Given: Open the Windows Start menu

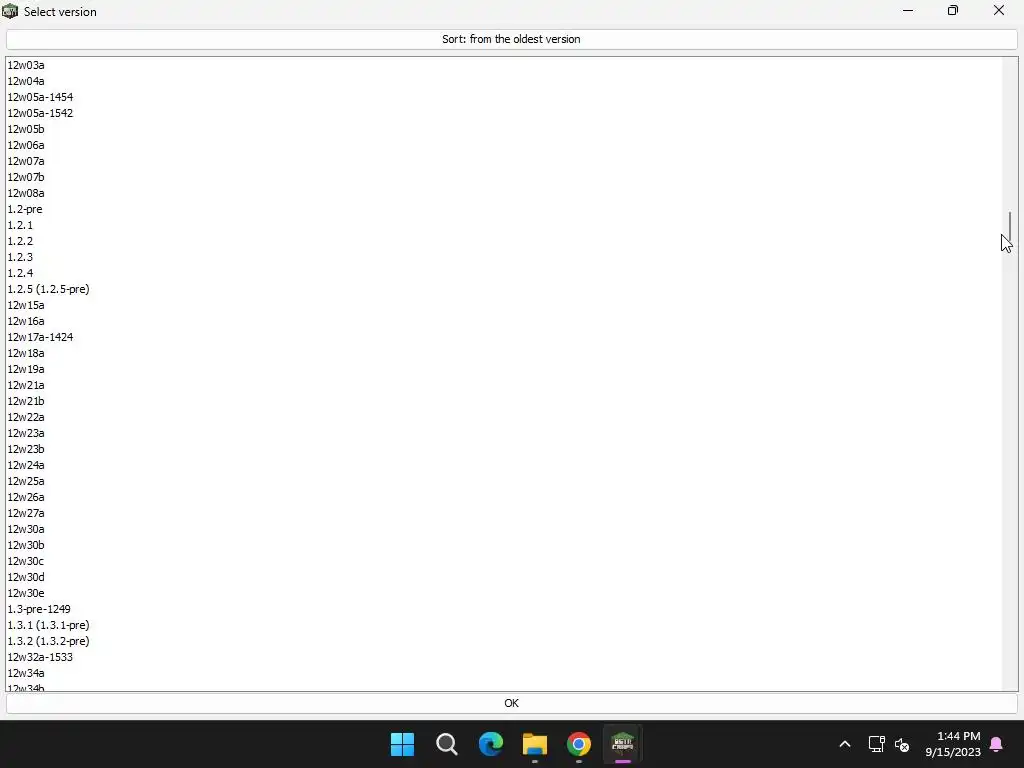Looking at the screenshot, I should (x=402, y=744).
